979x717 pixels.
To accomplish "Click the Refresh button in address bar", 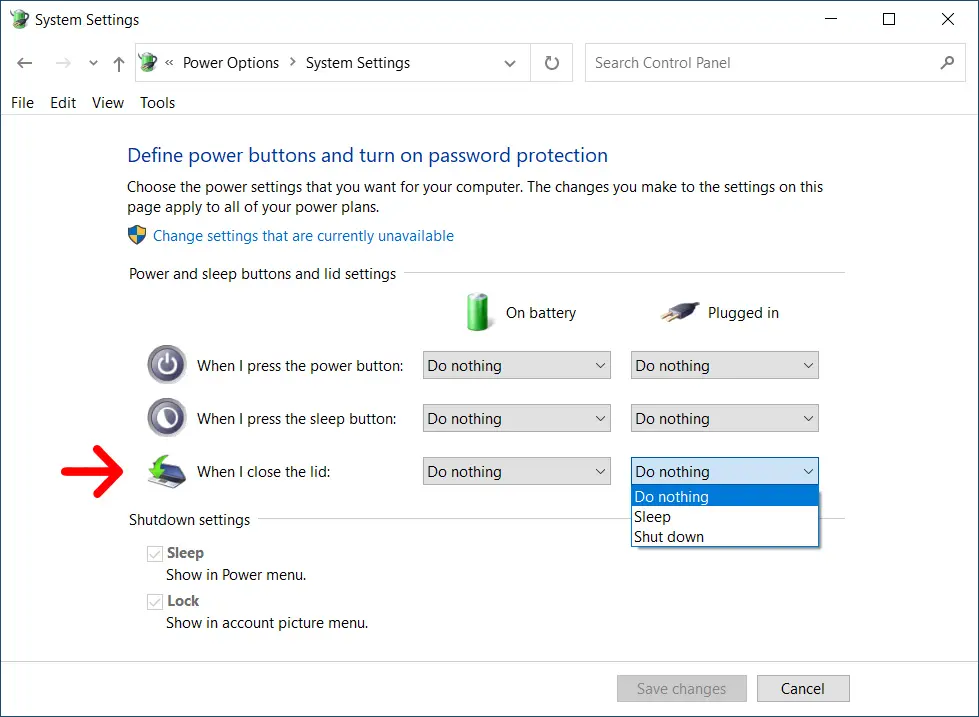I will 551,63.
